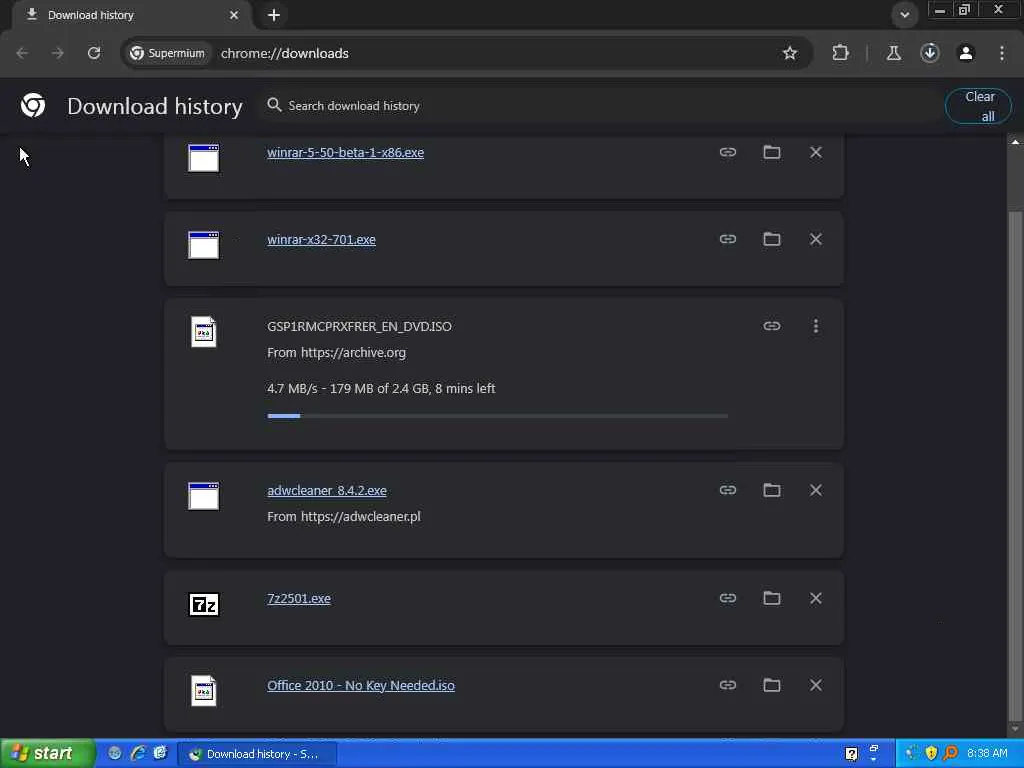Open the downloads toolbar bubble
This screenshot has height=768, width=1024.
coord(930,53)
